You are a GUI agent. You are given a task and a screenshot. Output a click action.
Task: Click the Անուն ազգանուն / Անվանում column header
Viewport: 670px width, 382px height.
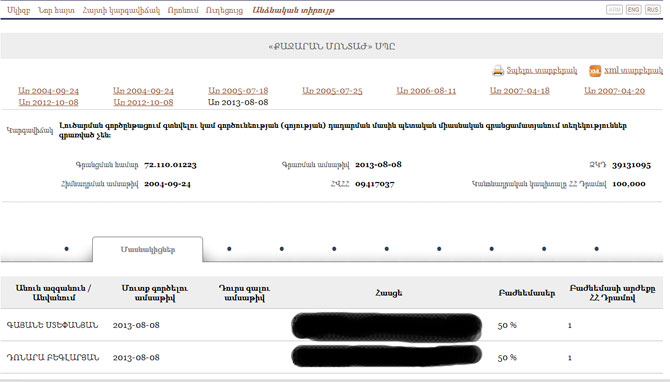coord(54,293)
